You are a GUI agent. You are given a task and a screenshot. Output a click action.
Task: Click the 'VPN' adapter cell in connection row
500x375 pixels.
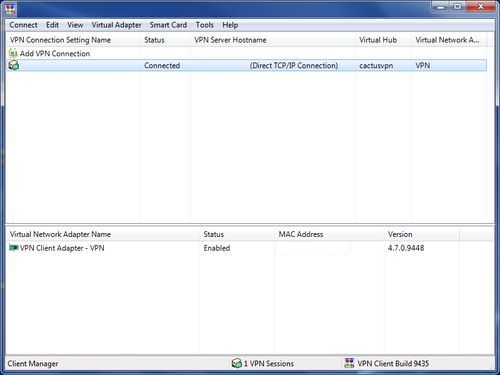(423, 66)
